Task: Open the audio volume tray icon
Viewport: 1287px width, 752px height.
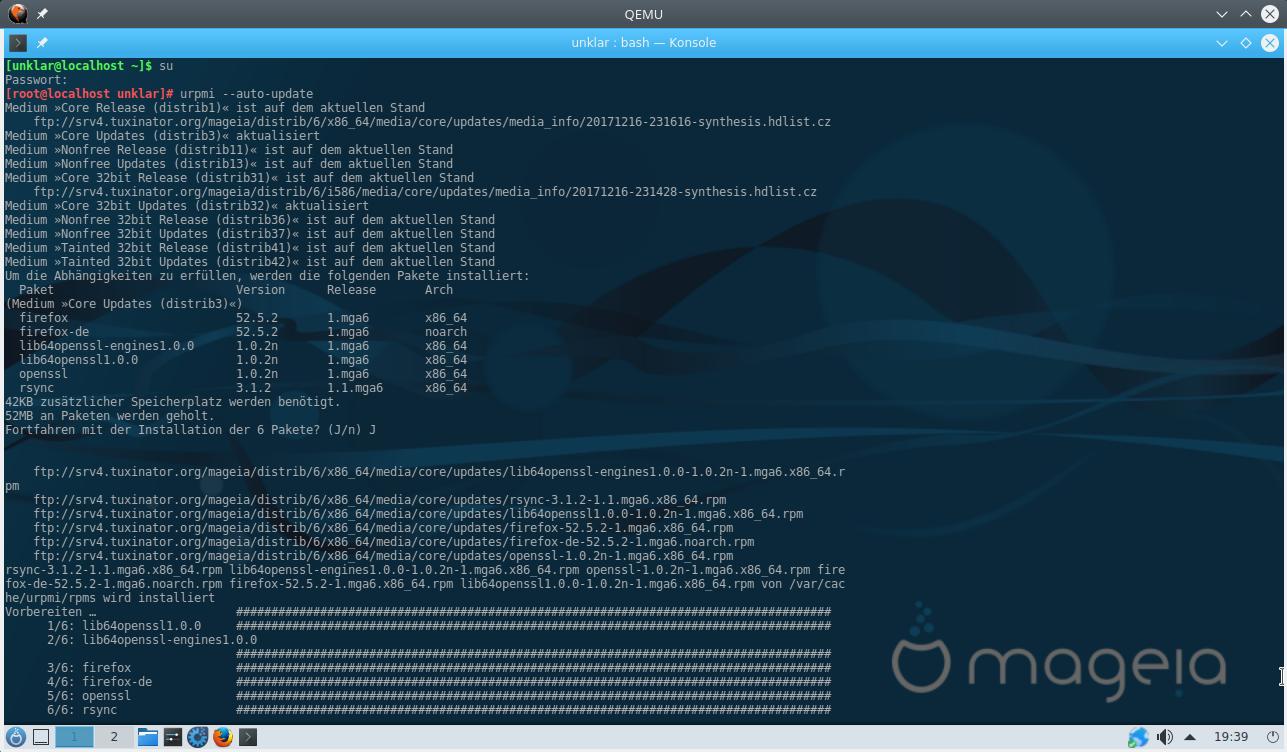Action: click(x=1165, y=737)
